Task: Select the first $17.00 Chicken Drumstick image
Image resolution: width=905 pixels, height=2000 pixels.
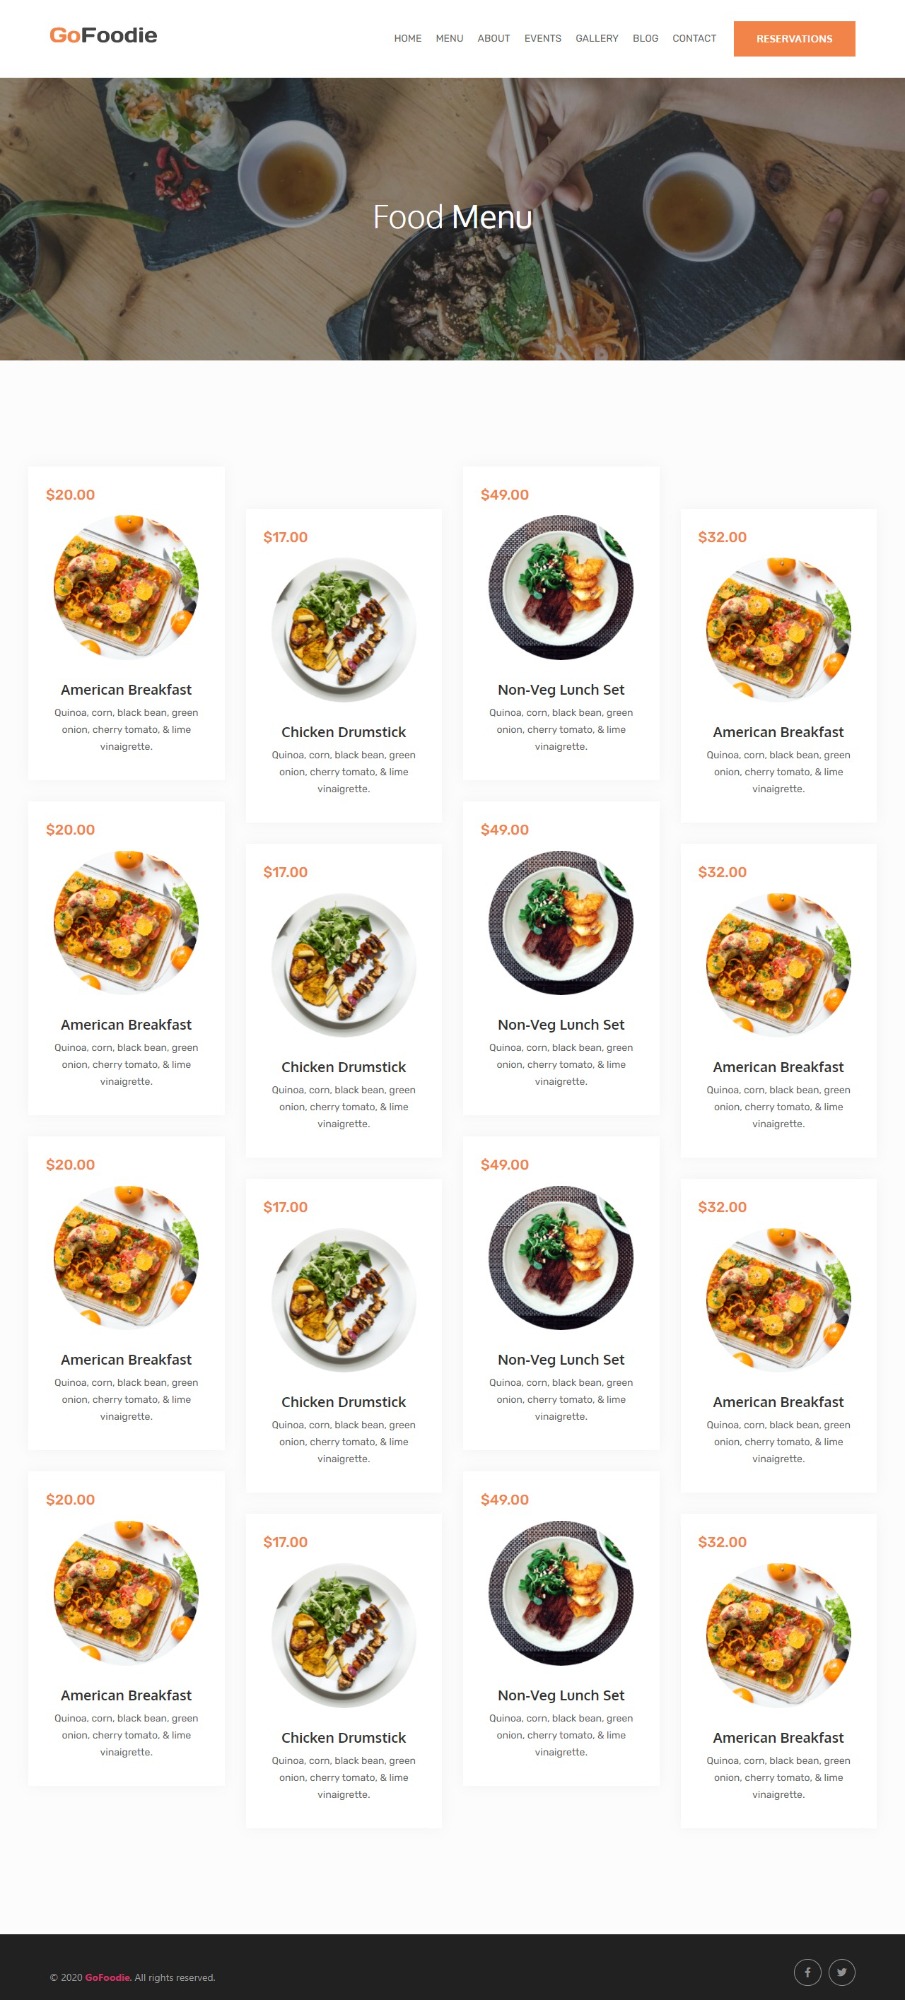Action: [x=344, y=630]
